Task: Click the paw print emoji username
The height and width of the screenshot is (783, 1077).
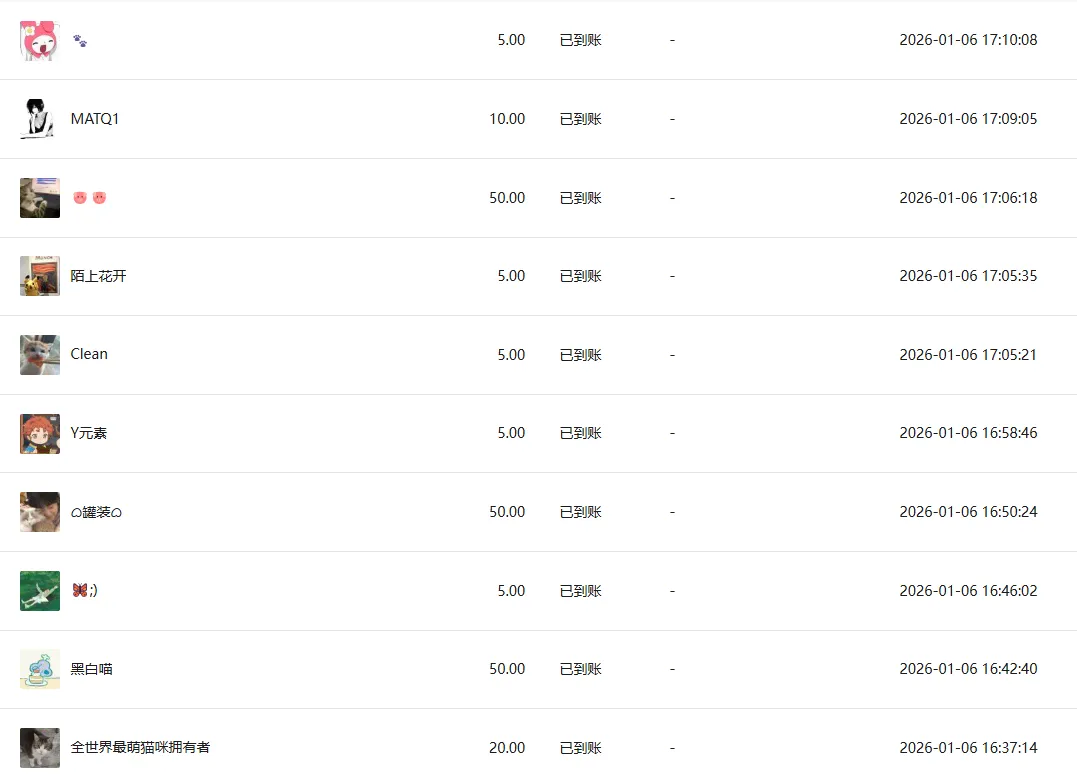Action: pyautogui.click(x=80, y=41)
